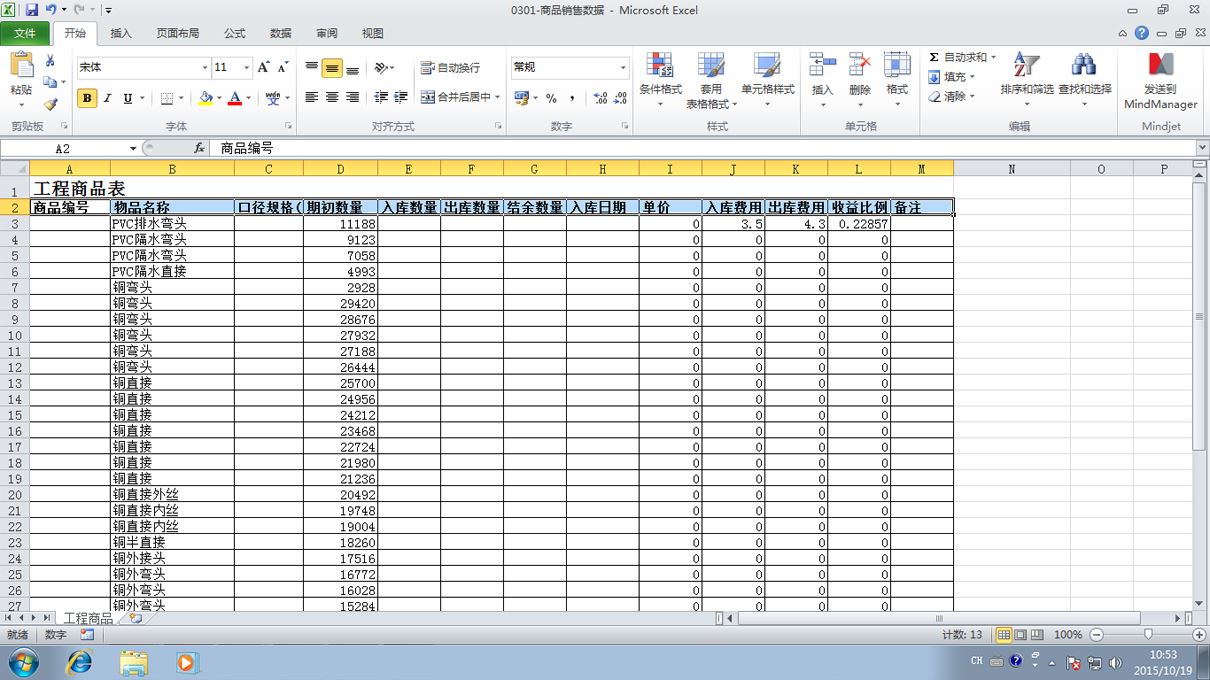1210x680 pixels.
Task: Click the decrease indent icon
Action: [x=381, y=97]
